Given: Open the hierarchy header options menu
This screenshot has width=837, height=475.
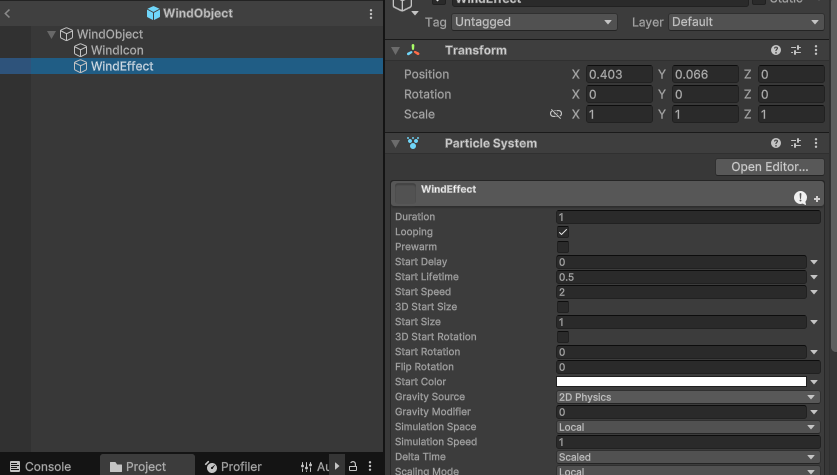Looking at the screenshot, I should (371, 14).
